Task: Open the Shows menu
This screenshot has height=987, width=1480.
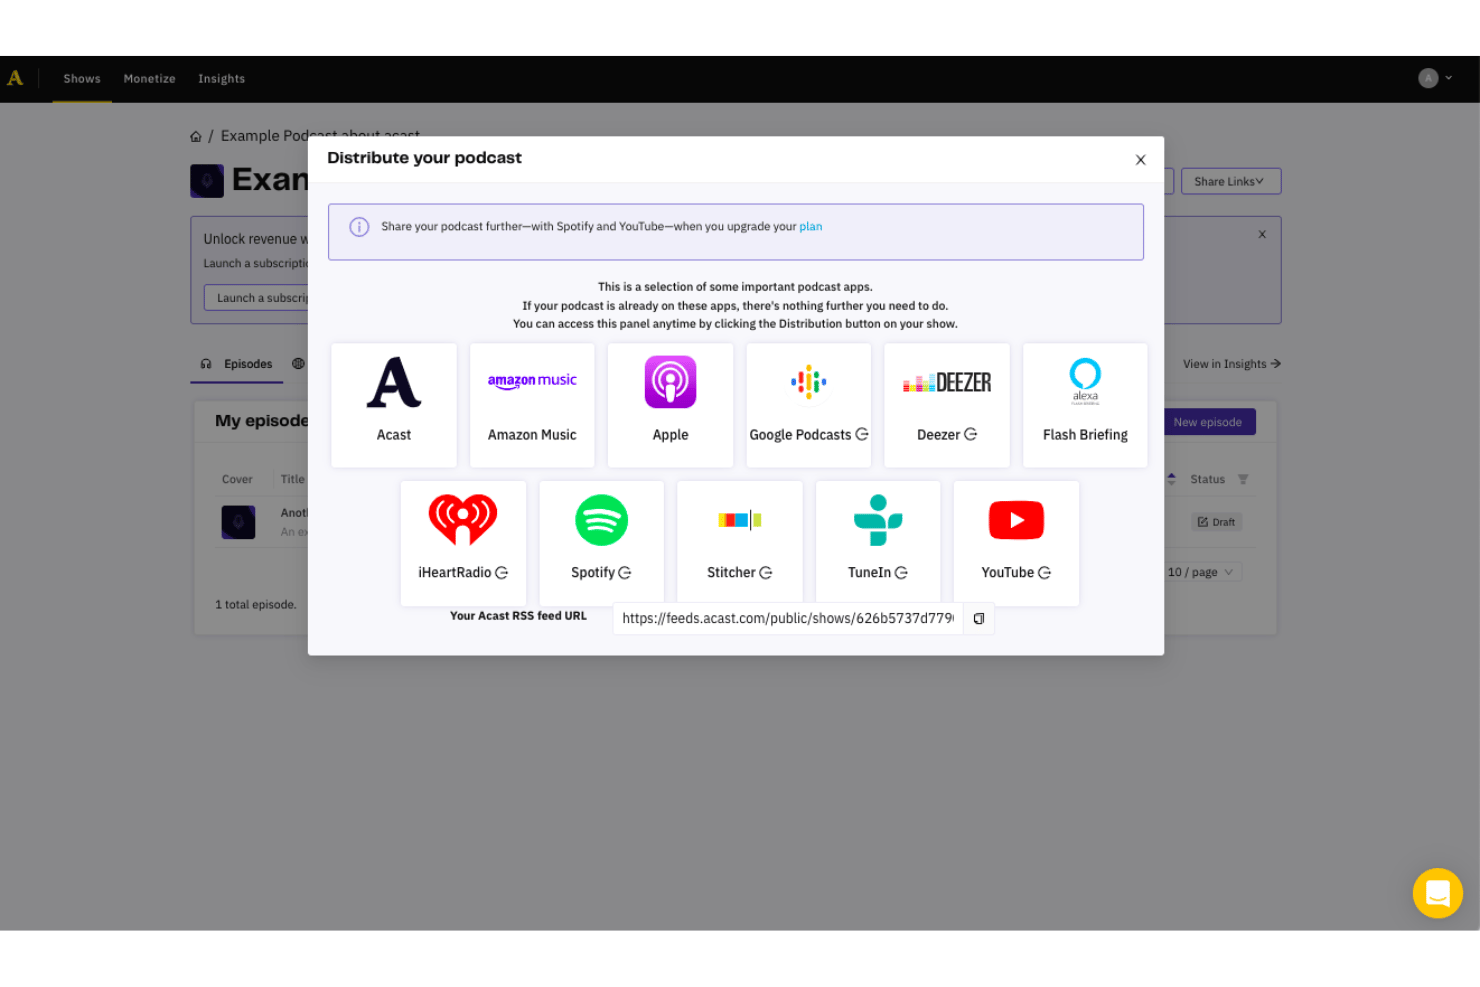Action: tap(82, 79)
